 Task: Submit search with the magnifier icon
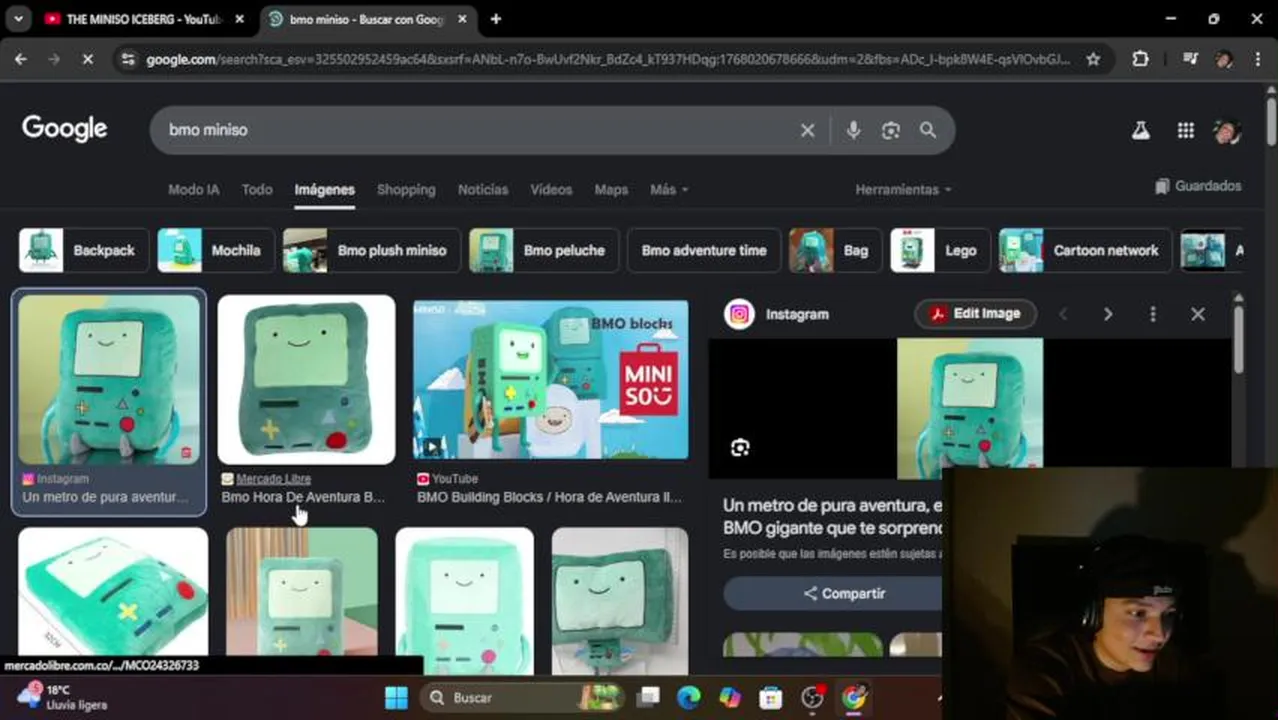(928, 130)
